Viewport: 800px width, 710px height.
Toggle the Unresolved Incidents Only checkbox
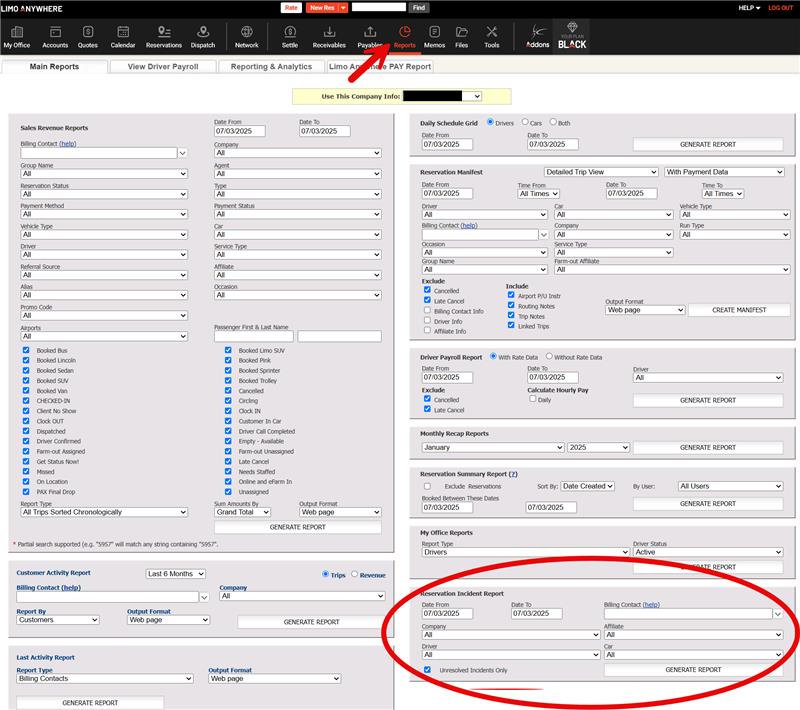pyautogui.click(x=427, y=670)
